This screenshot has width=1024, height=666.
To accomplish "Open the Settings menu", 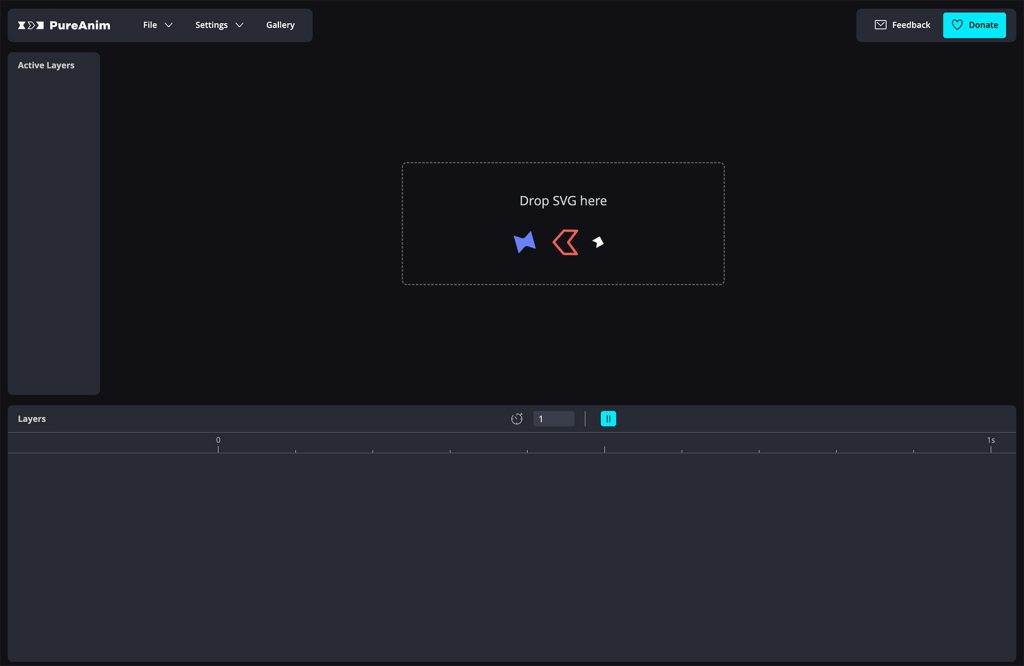I will (x=219, y=25).
